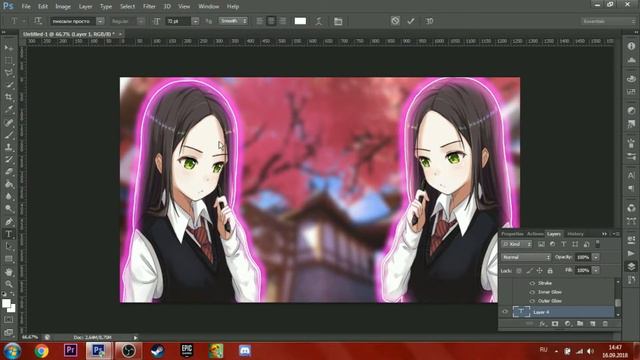640x360 pixels.
Task: Select the Move tool
Action: [9, 48]
